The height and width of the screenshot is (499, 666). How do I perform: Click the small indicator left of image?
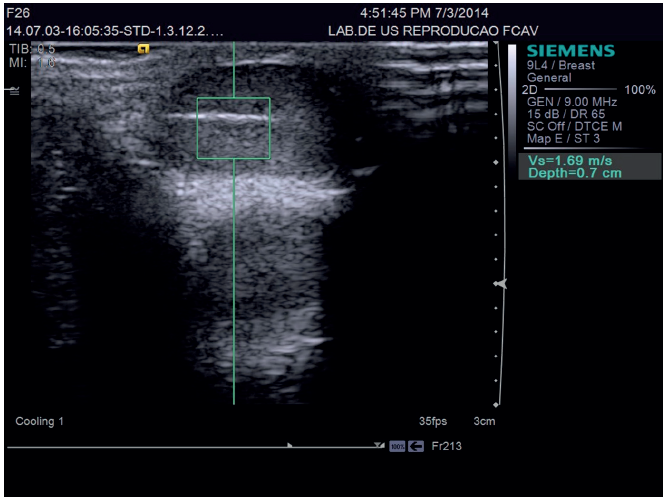click(14, 90)
